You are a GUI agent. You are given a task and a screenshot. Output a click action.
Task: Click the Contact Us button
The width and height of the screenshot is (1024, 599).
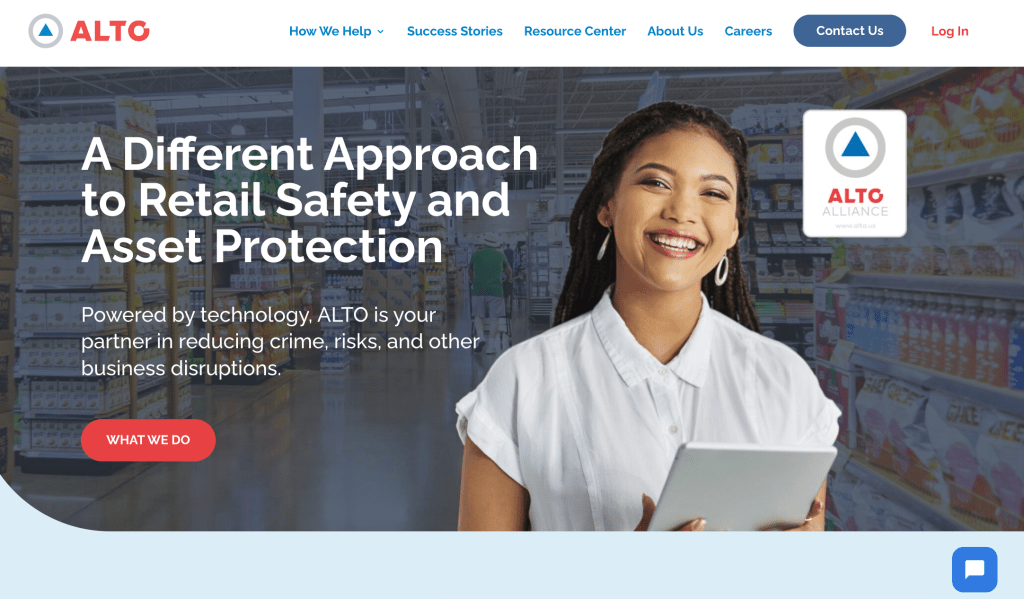(850, 31)
